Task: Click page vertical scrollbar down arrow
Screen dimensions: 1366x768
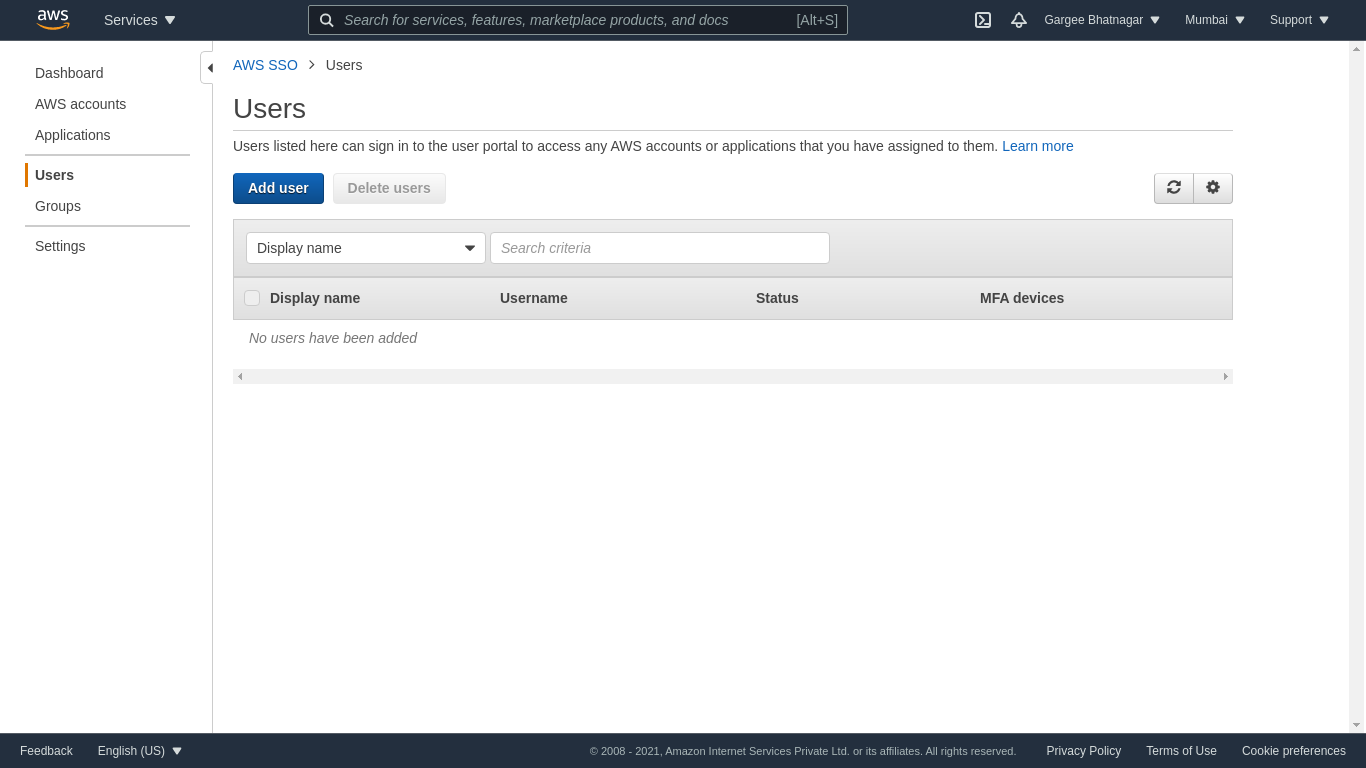Action: (x=1356, y=725)
